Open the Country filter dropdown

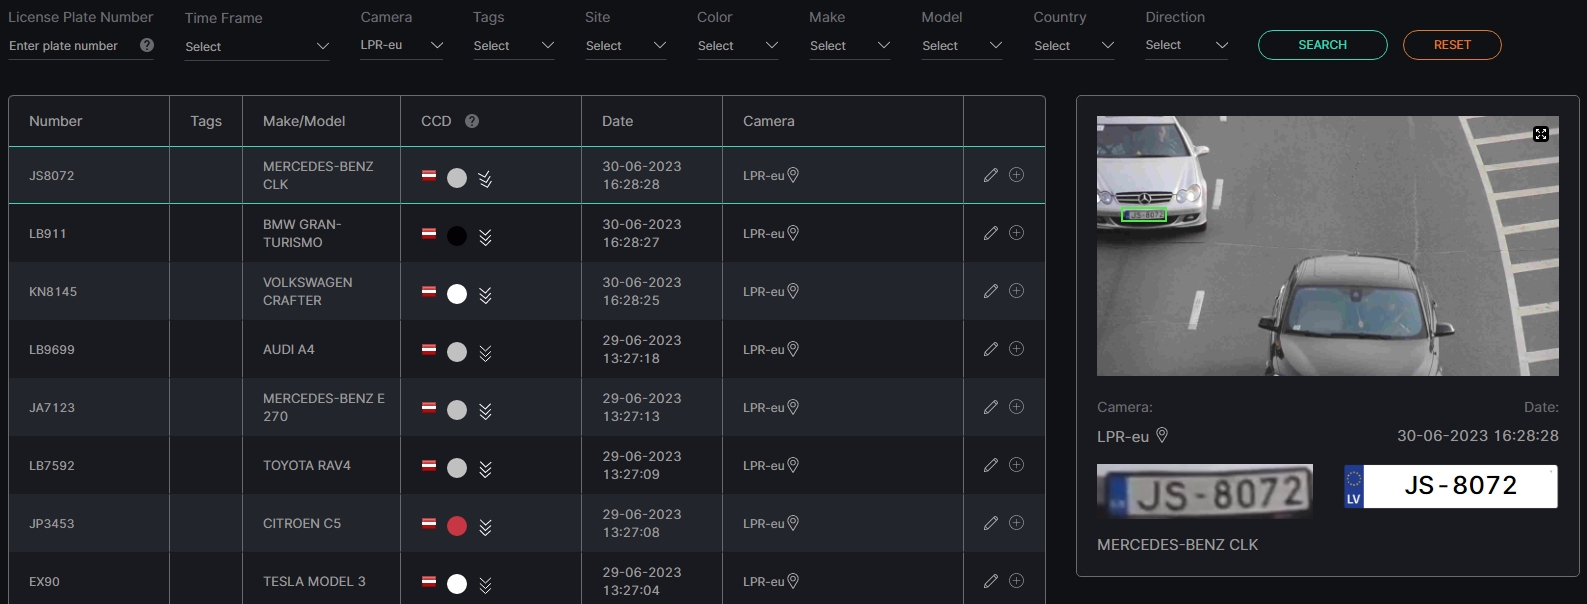1074,46
